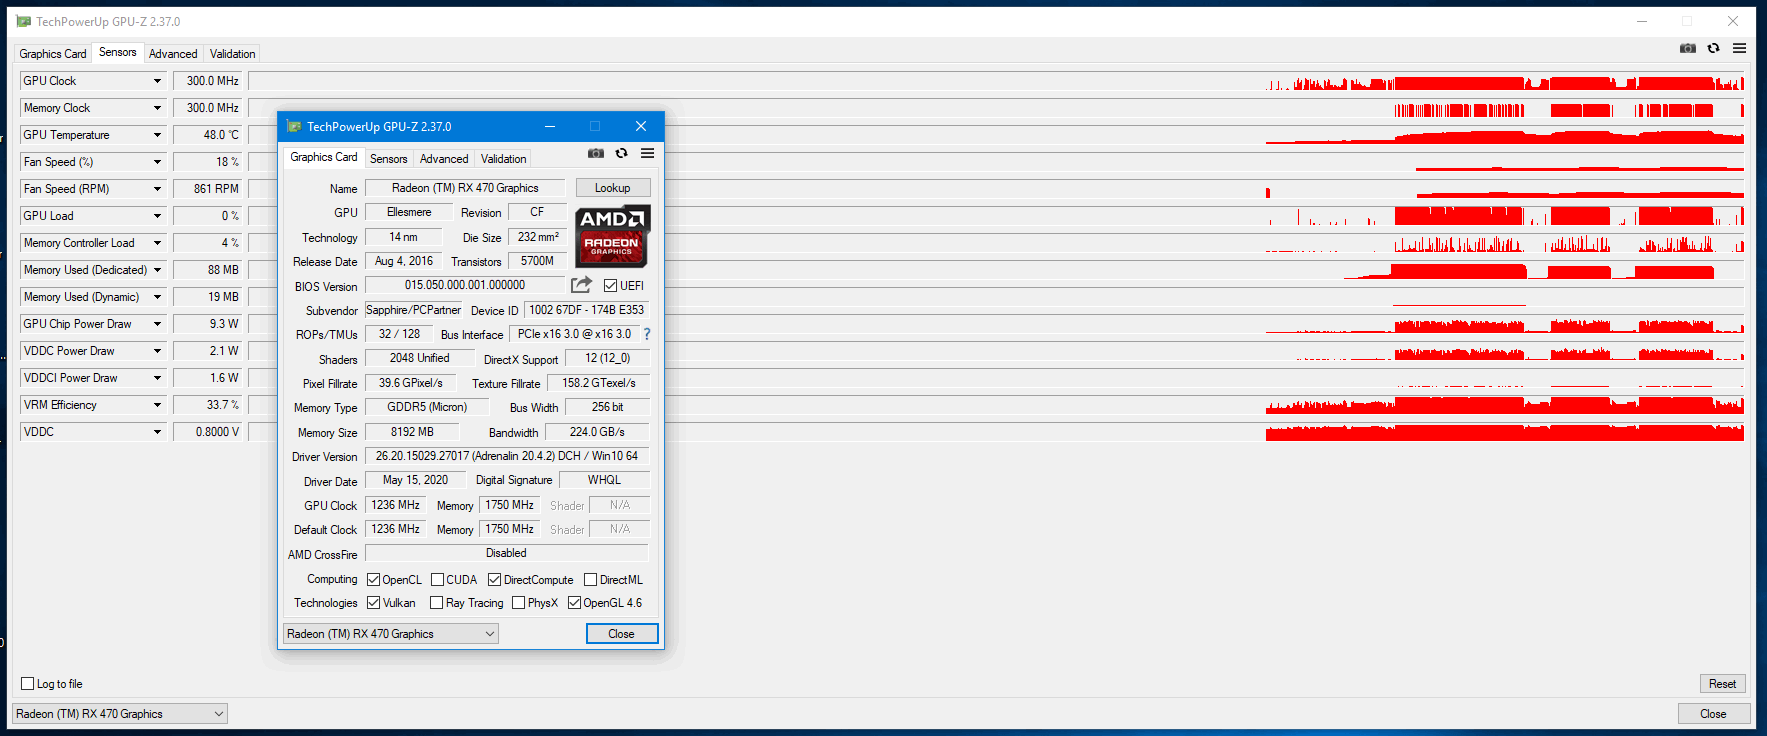1767x736 pixels.
Task: Click Bandwidth value 224.0 GB/s
Action: [597, 432]
